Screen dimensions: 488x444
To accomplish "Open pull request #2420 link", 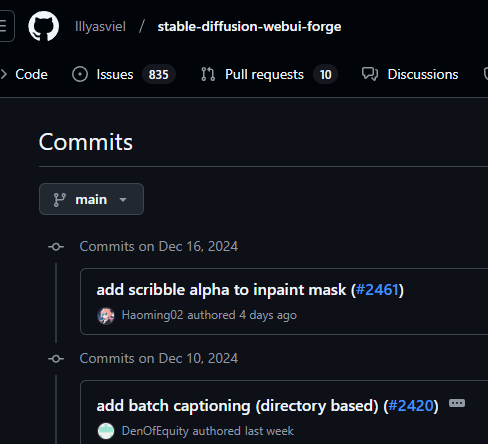I will [410, 406].
